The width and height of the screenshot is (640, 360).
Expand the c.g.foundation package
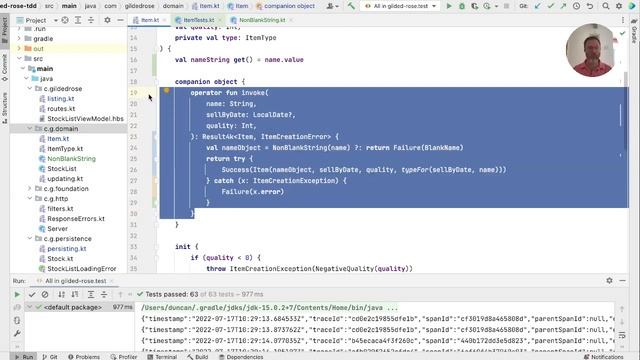click(x=29, y=189)
